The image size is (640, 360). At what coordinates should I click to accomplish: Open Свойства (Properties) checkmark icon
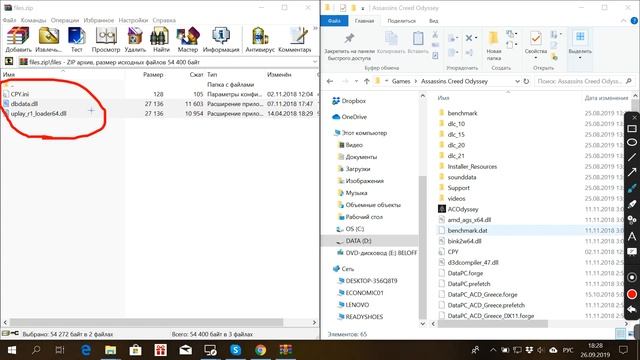click(536, 38)
